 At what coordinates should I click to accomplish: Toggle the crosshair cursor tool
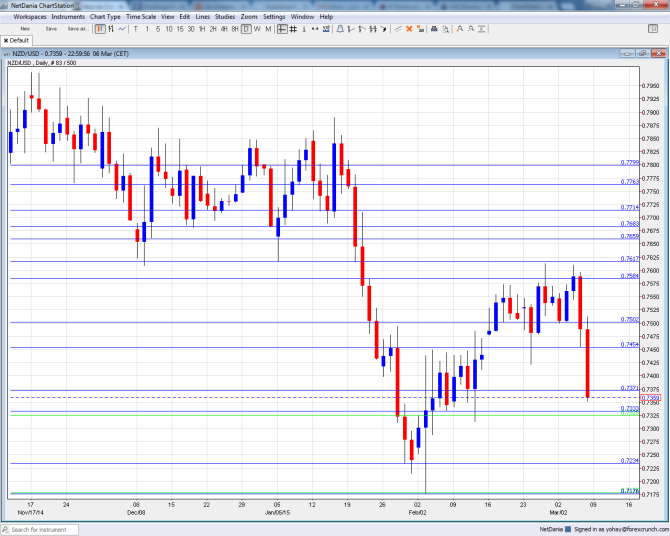[x=282, y=29]
